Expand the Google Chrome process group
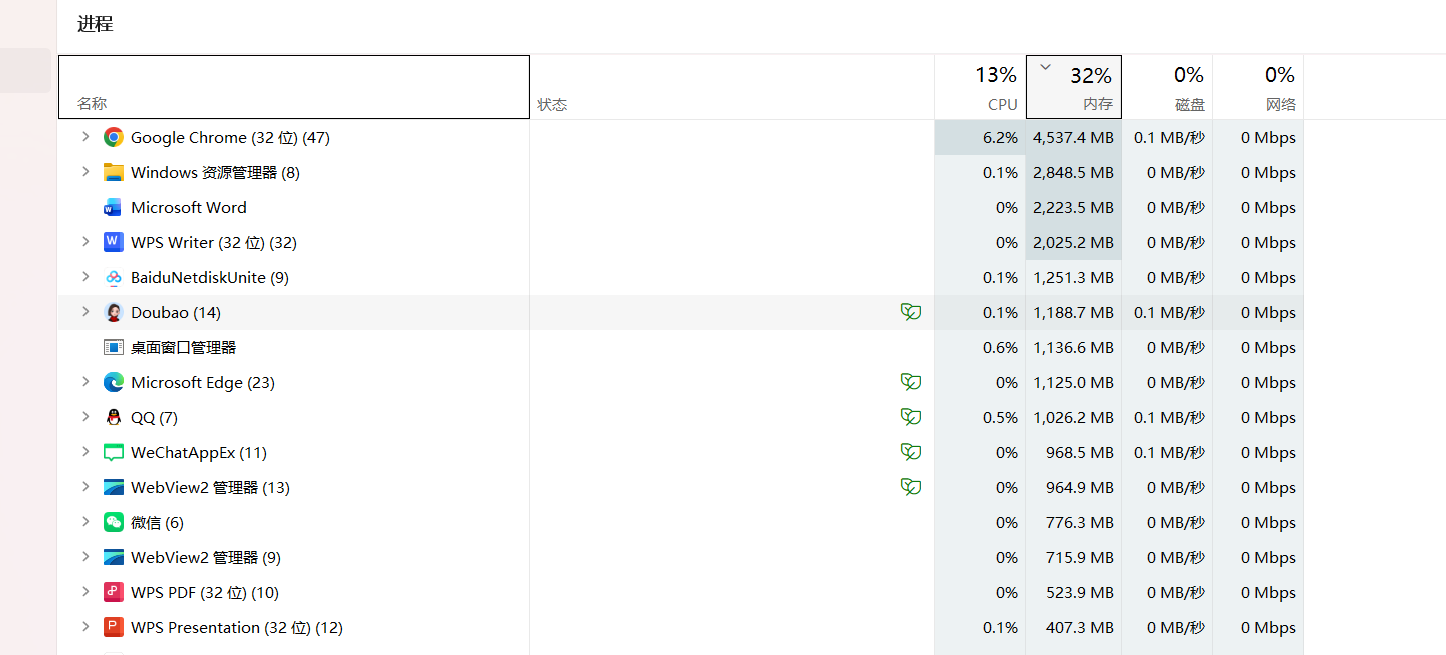This screenshot has height=655, width=1446. [86, 137]
